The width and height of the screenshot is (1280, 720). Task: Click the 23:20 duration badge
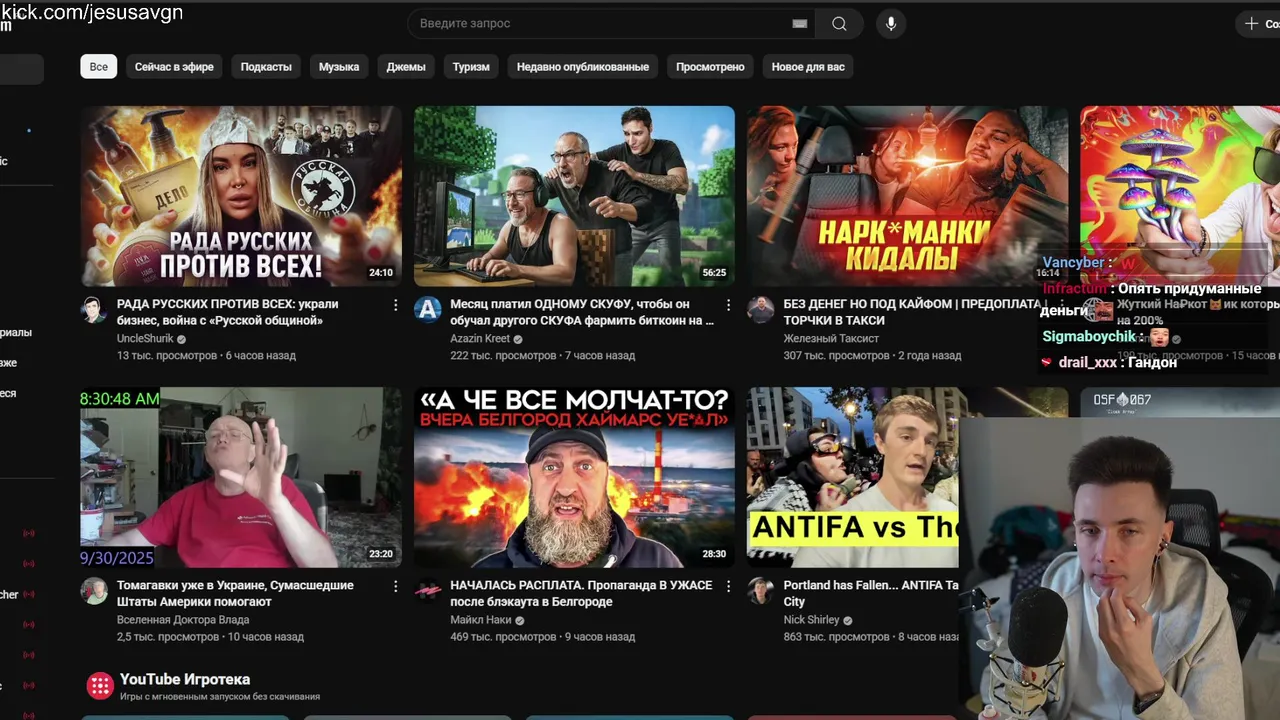pos(381,553)
